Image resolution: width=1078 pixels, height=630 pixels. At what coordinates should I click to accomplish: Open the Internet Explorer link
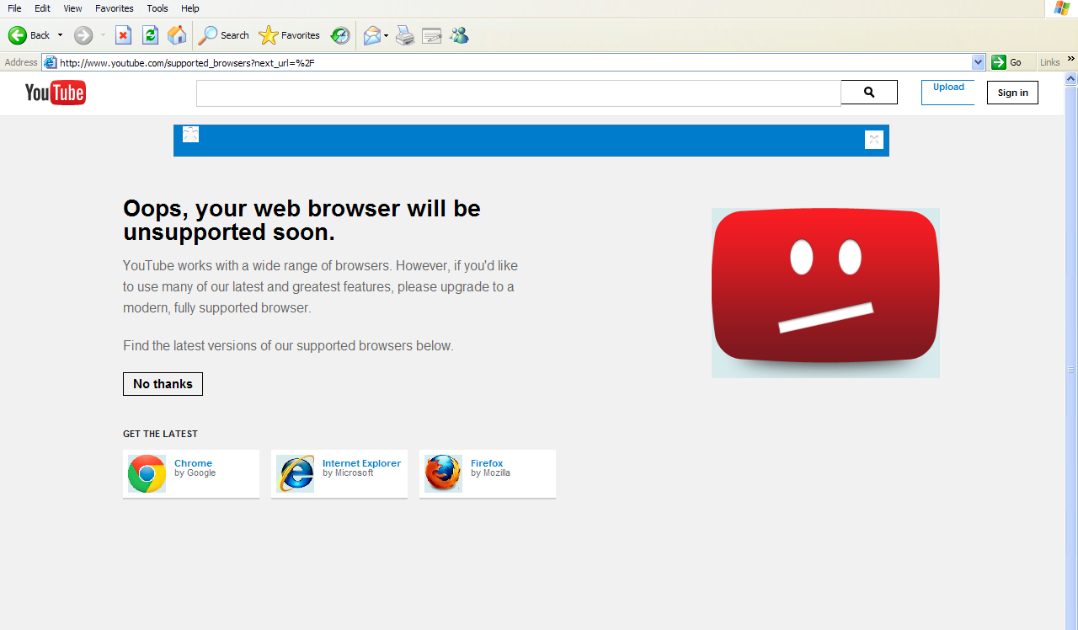(x=362, y=463)
